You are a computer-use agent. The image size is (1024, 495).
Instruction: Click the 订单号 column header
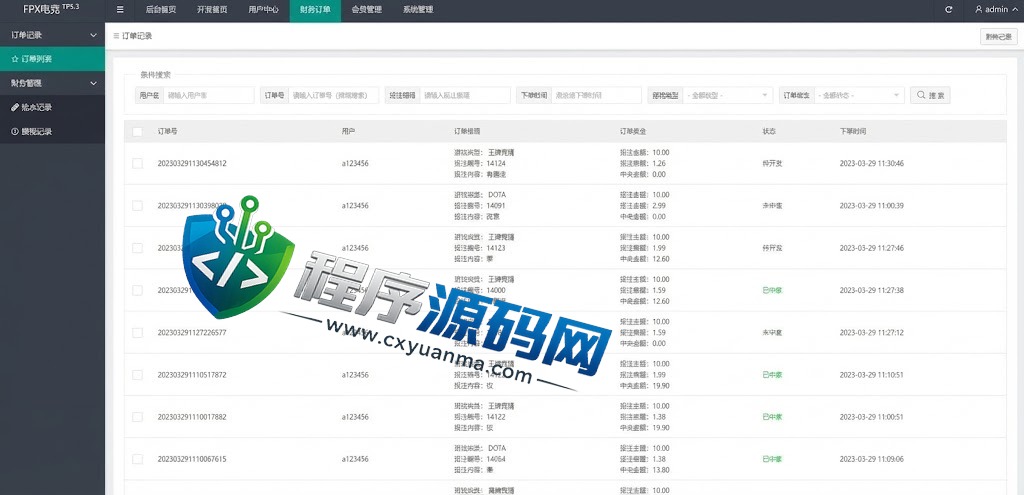(167, 131)
